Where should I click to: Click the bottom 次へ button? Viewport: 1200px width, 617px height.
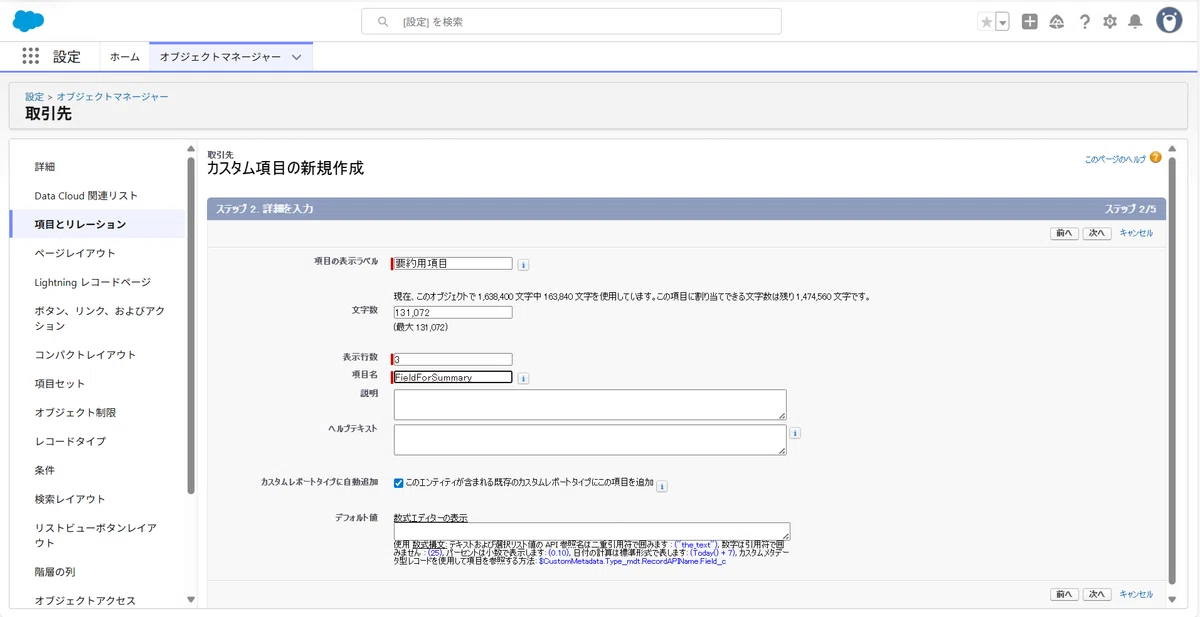(x=1097, y=594)
